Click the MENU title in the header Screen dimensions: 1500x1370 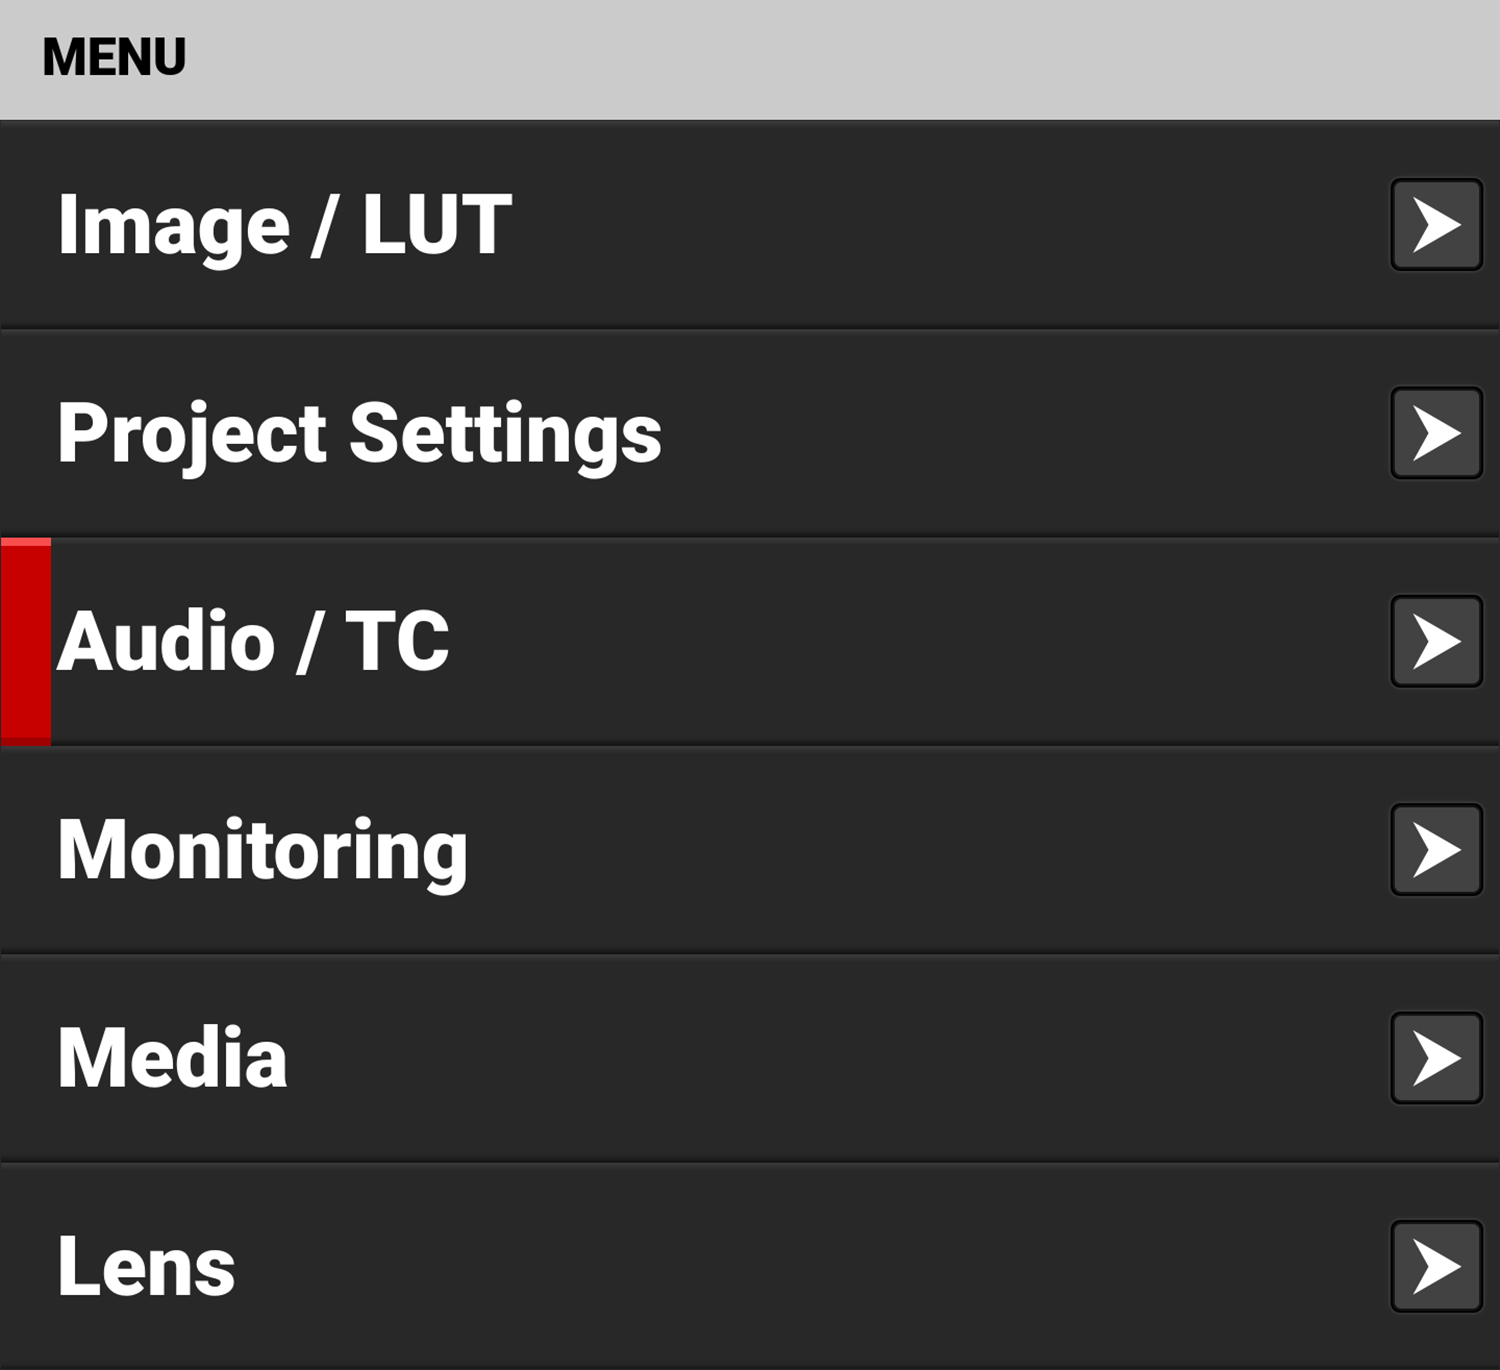[x=114, y=57]
